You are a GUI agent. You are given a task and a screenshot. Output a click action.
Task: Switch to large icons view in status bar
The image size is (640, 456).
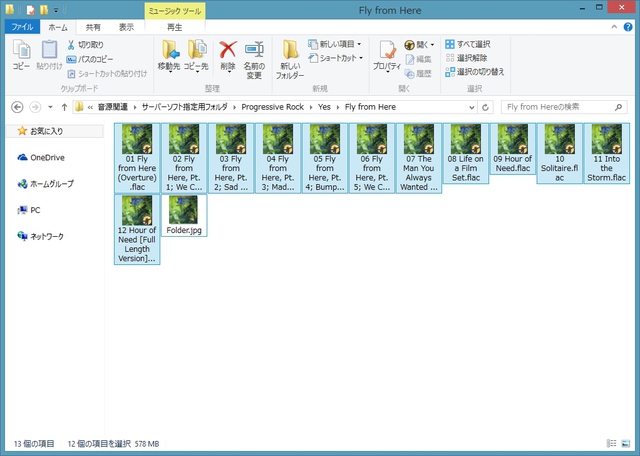pyautogui.click(x=625, y=443)
